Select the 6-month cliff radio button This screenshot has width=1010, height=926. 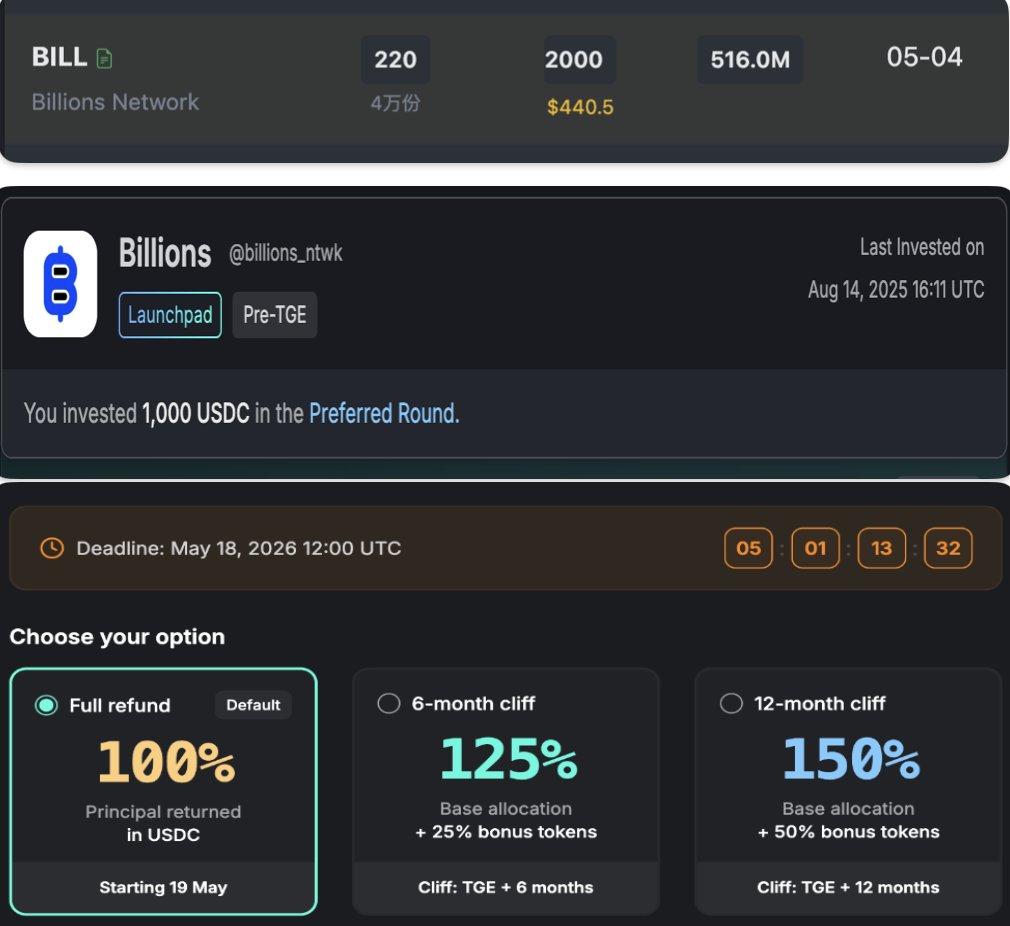pos(388,703)
